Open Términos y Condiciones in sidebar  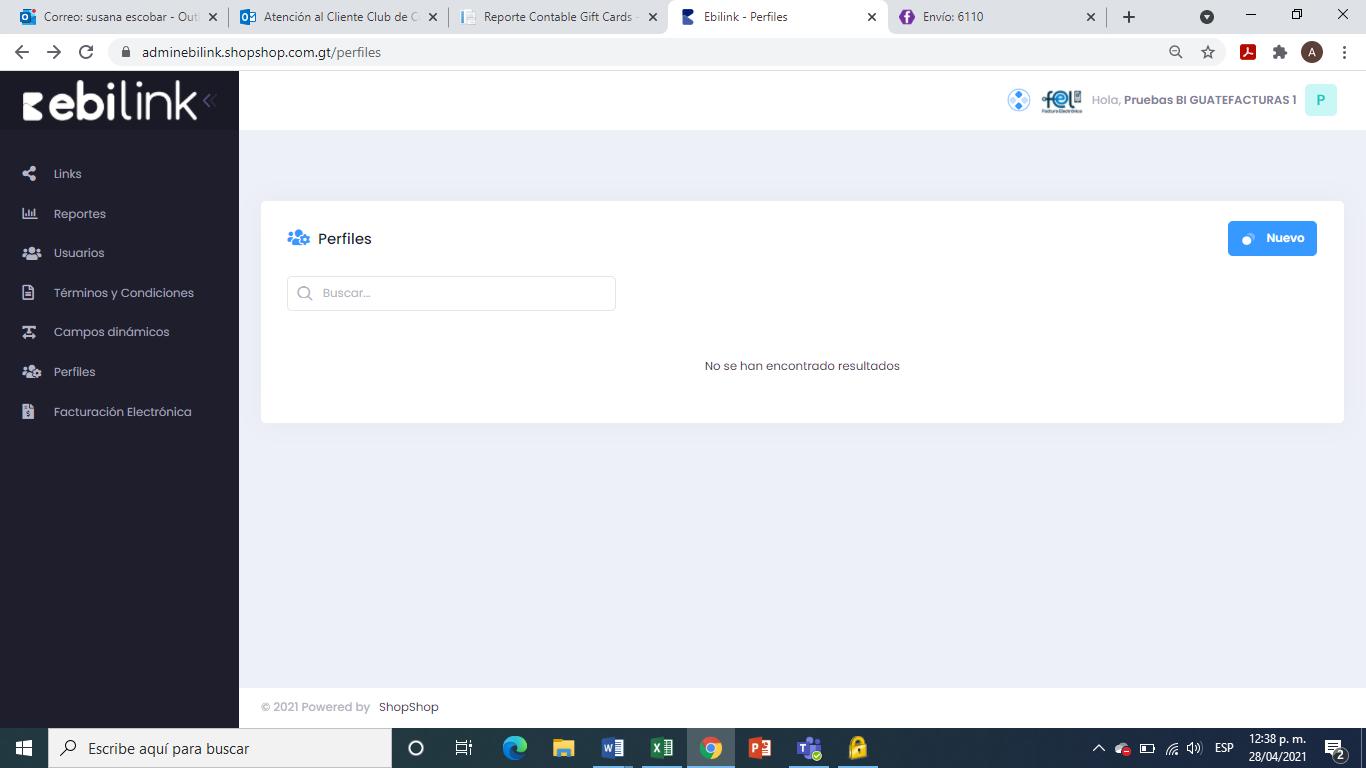(124, 293)
